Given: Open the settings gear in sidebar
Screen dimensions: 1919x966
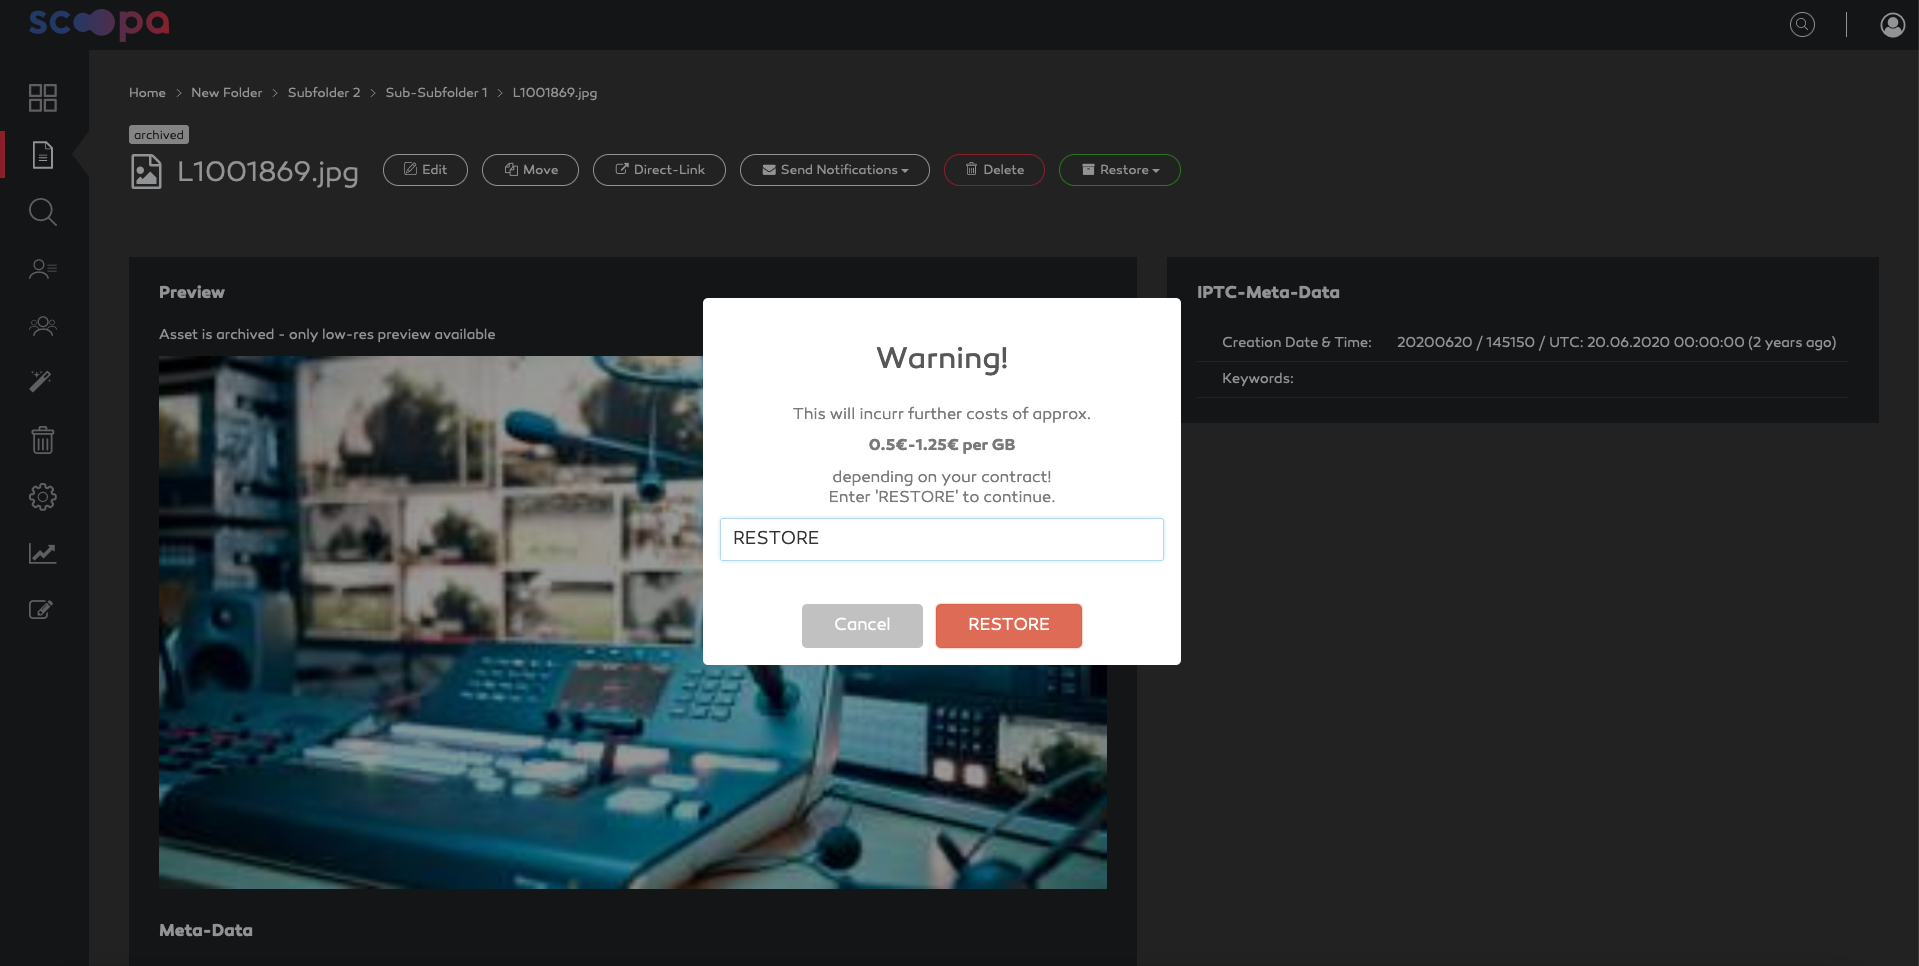Looking at the screenshot, I should (43, 497).
